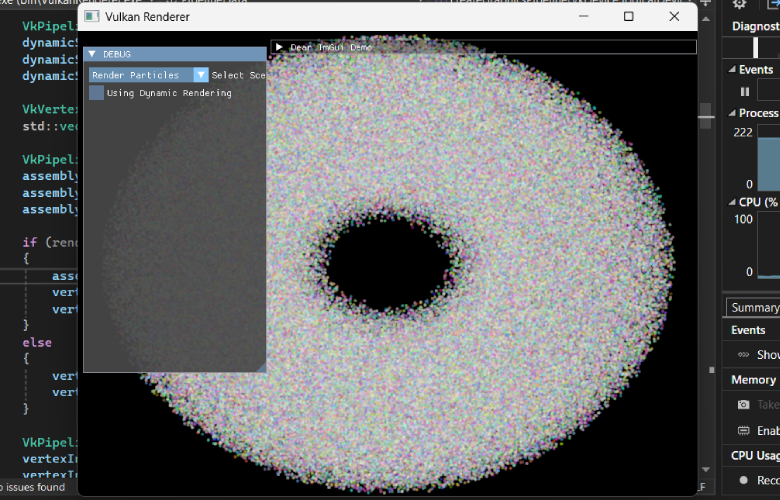Toggle the Using Dynamic Rendering checkbox
Image resolution: width=780 pixels, height=500 pixels.
click(x=97, y=93)
